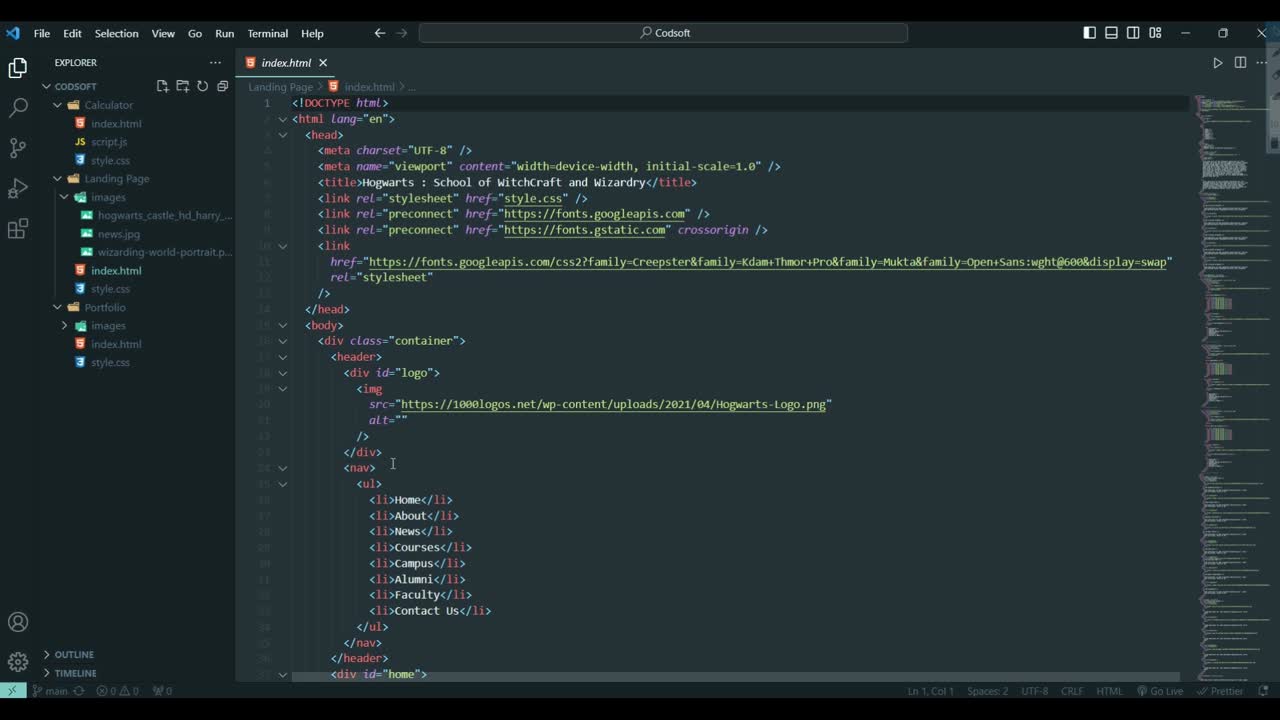Image resolution: width=1280 pixels, height=720 pixels.
Task: Open style.css in Portfolio folder
Action: pos(110,363)
